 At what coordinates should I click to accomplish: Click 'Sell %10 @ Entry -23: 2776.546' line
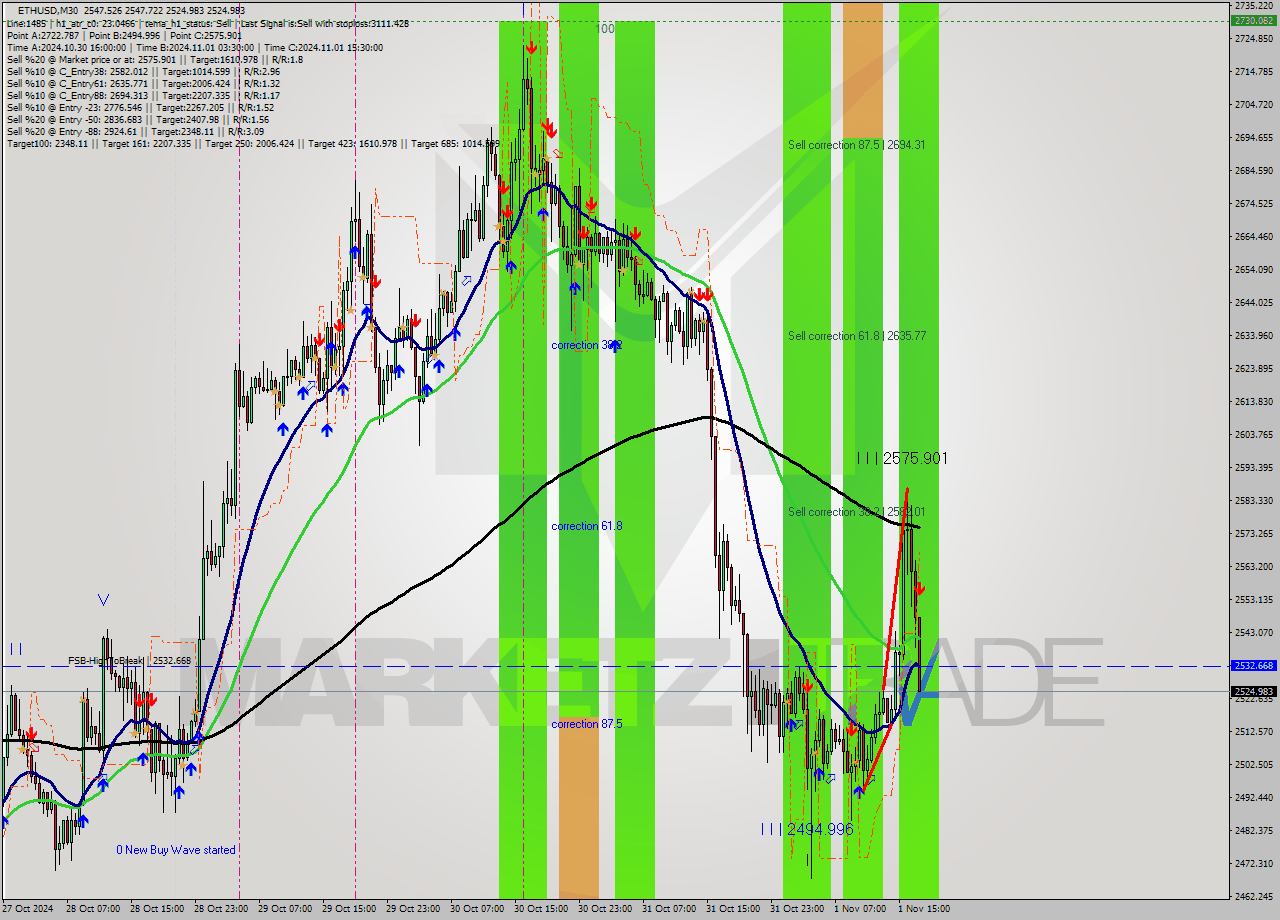point(140,107)
